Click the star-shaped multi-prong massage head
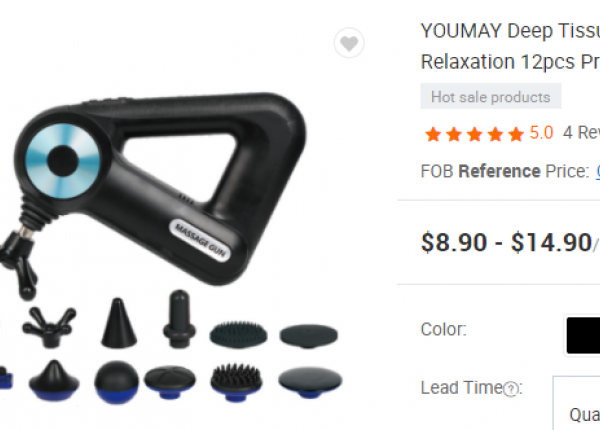Screen dimensions: 600x430 pos(49,326)
